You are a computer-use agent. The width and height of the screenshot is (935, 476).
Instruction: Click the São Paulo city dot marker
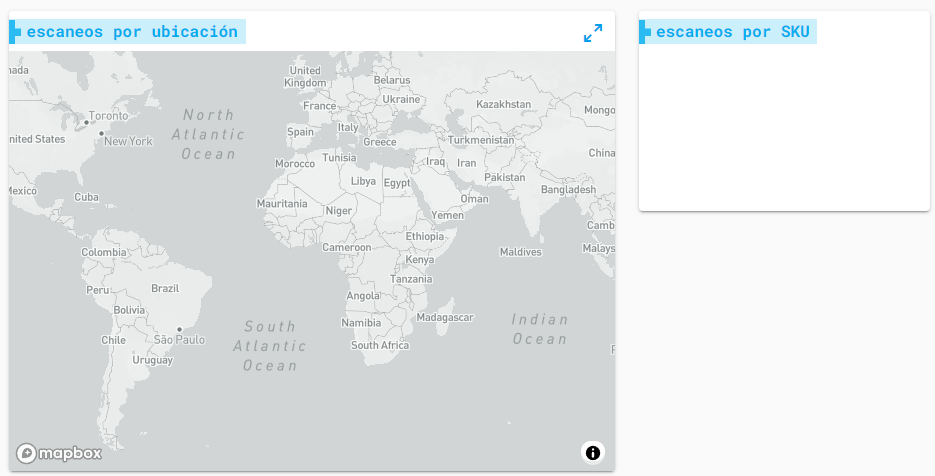180,329
